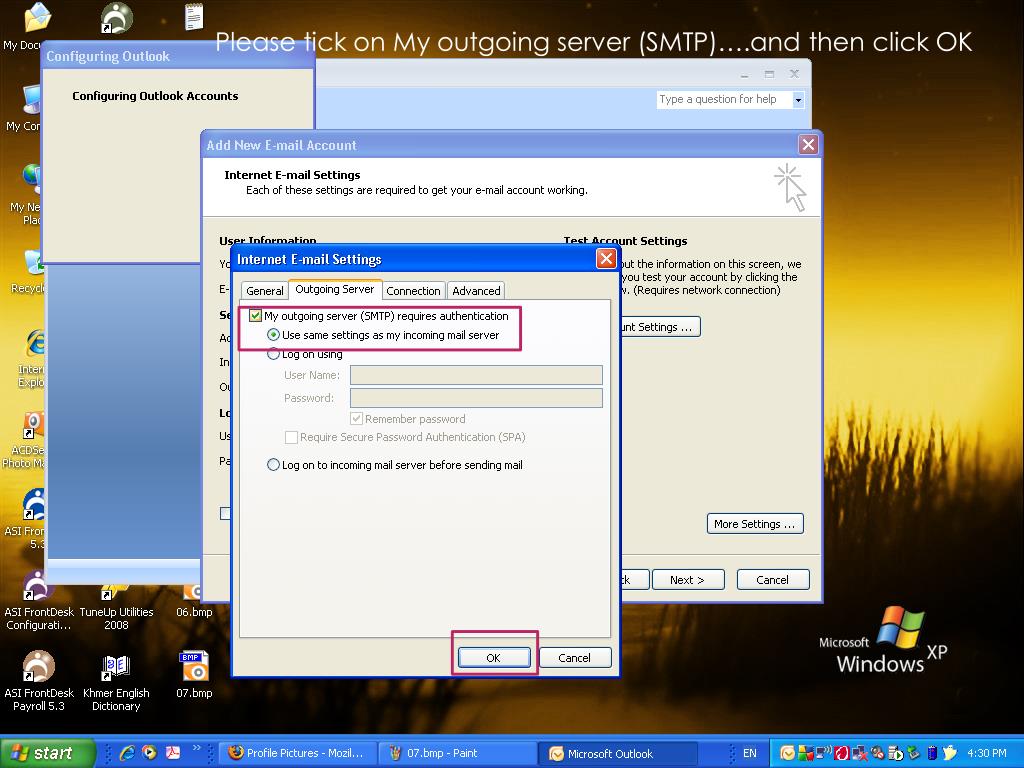Click Cancel in Add New E-mail Account wizard
Viewport: 1024px width, 768px height.
tap(773, 580)
